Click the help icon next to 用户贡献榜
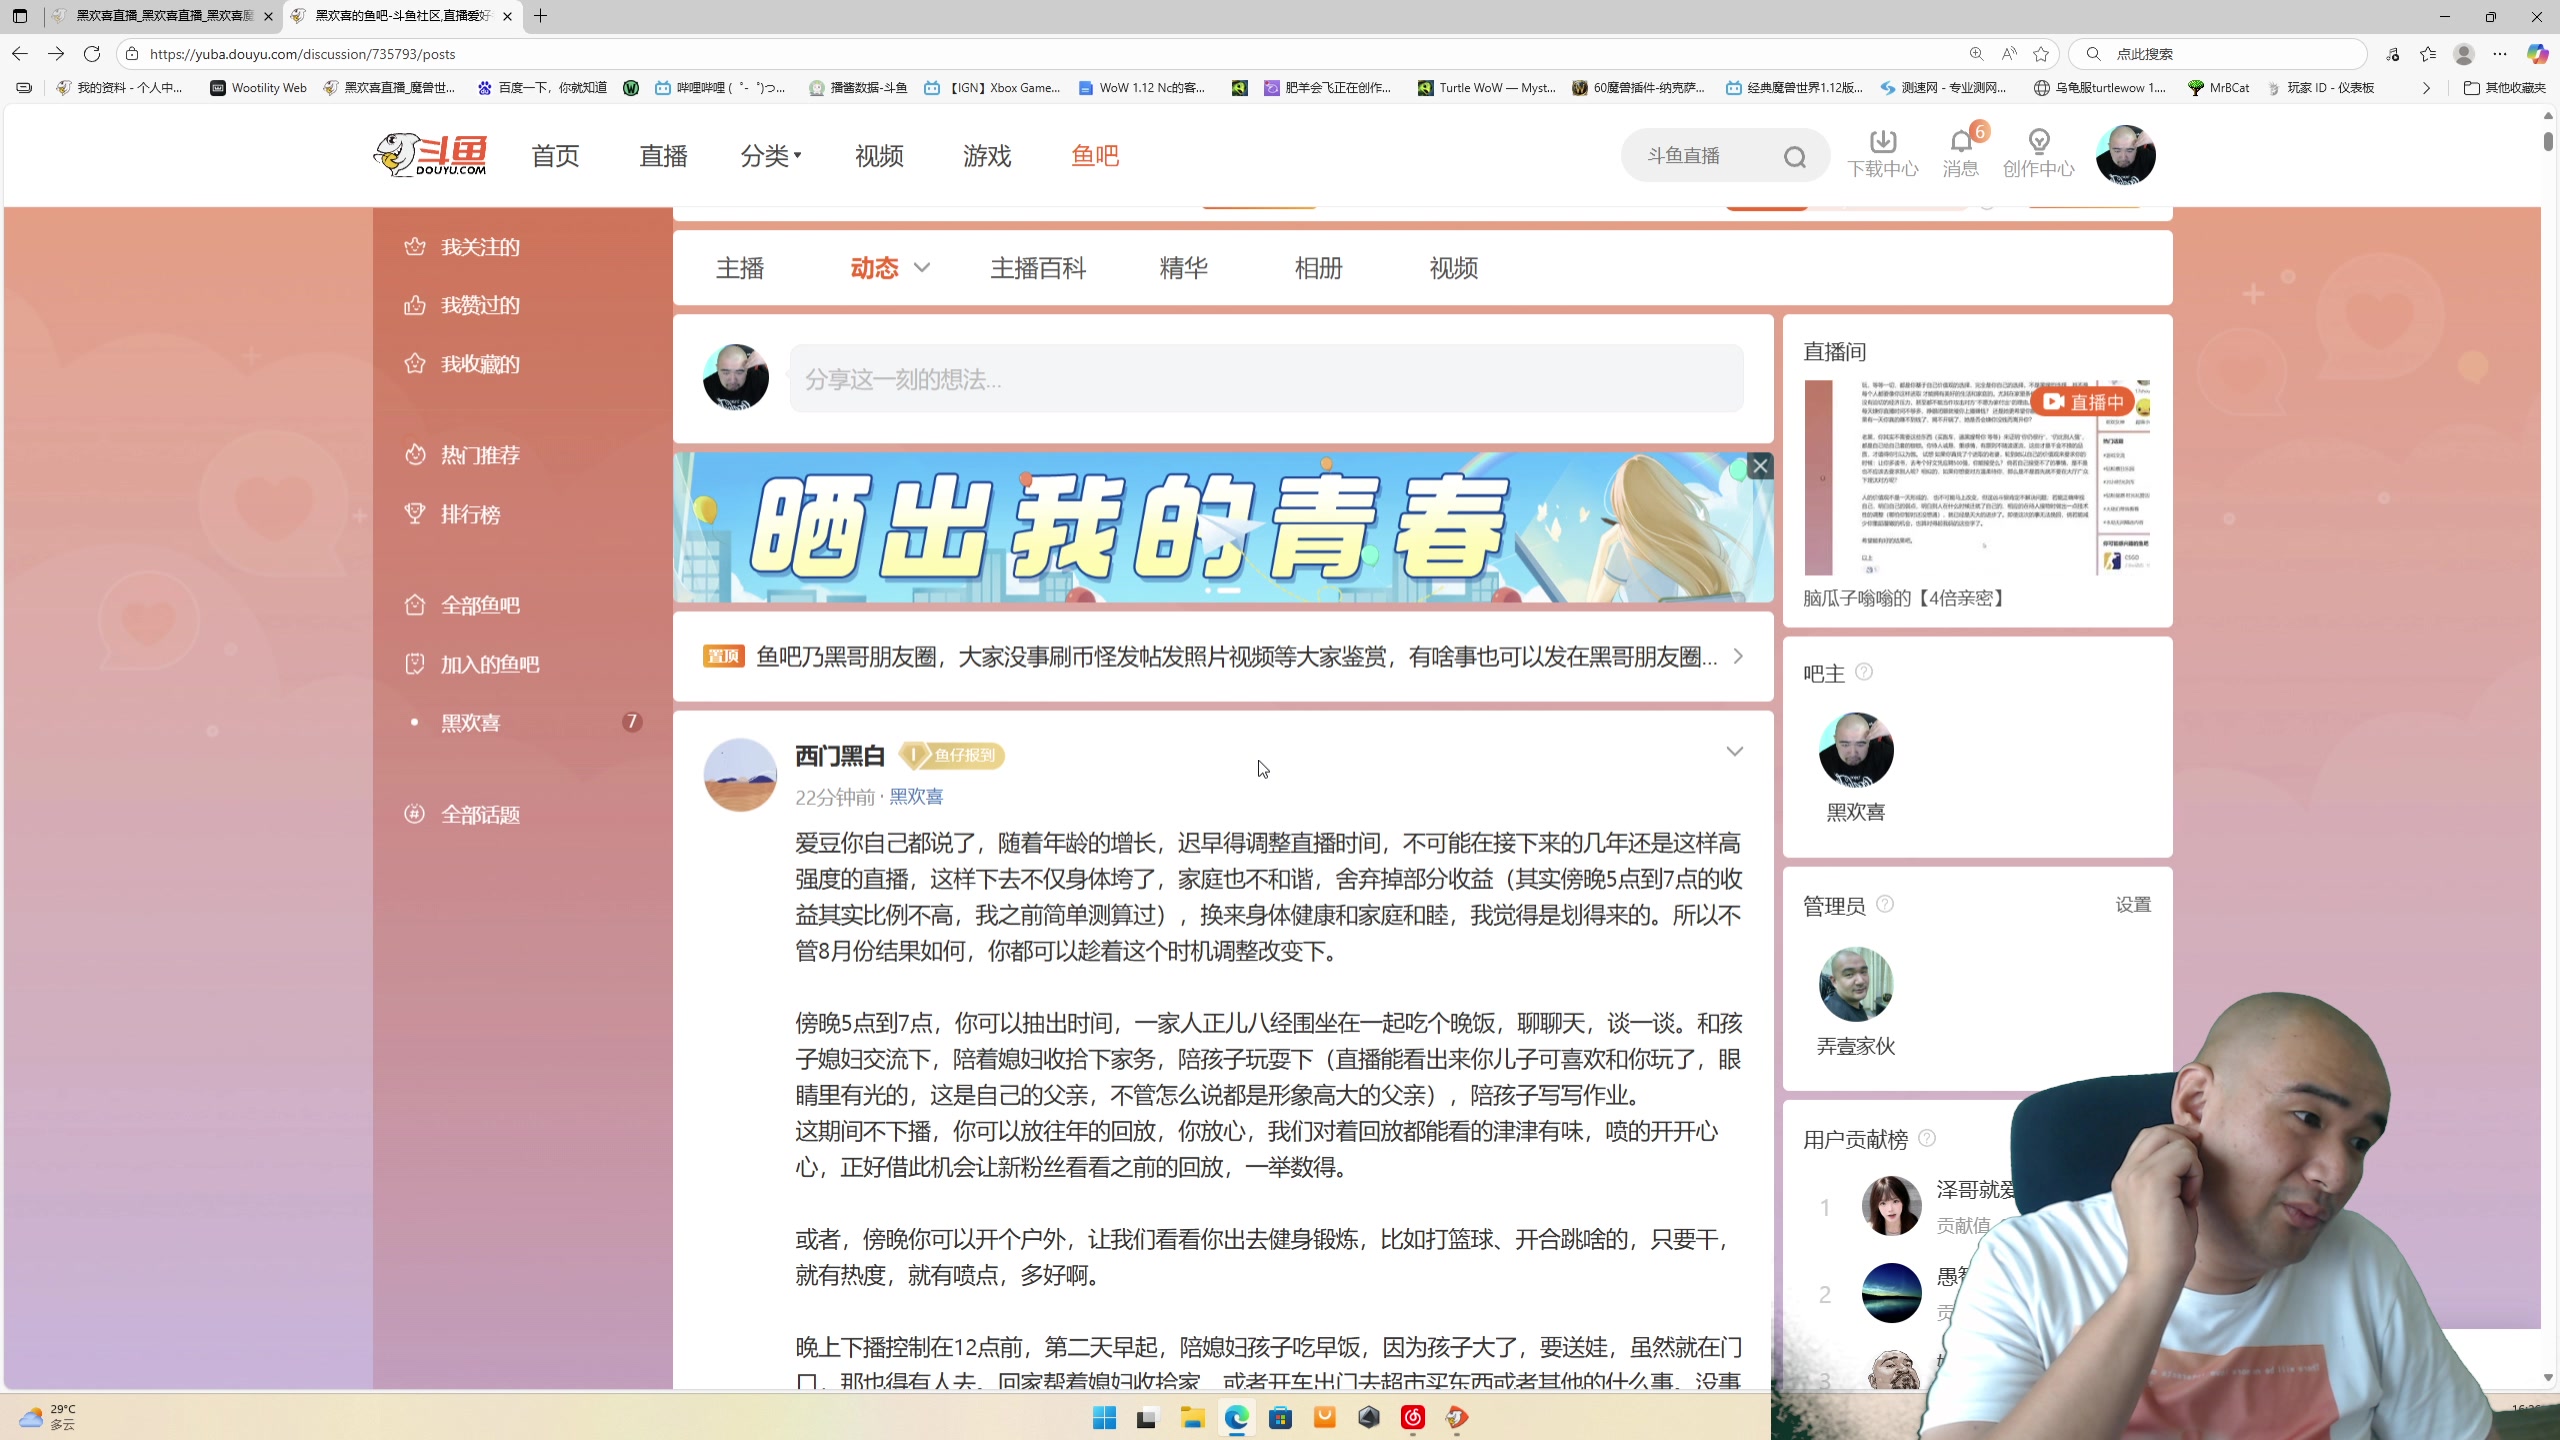2560x1440 pixels. [x=1927, y=1138]
